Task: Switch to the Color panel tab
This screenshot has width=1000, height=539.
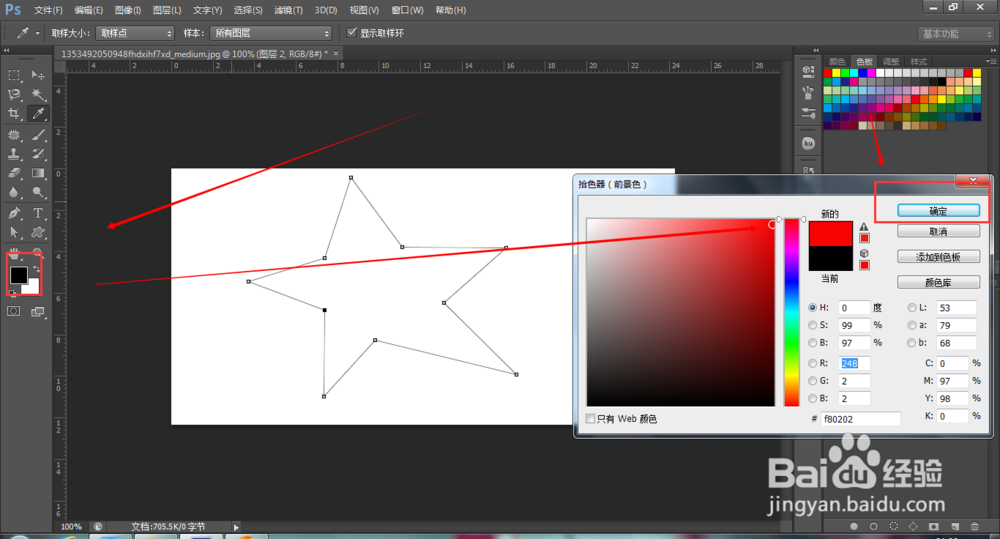Action: point(837,61)
